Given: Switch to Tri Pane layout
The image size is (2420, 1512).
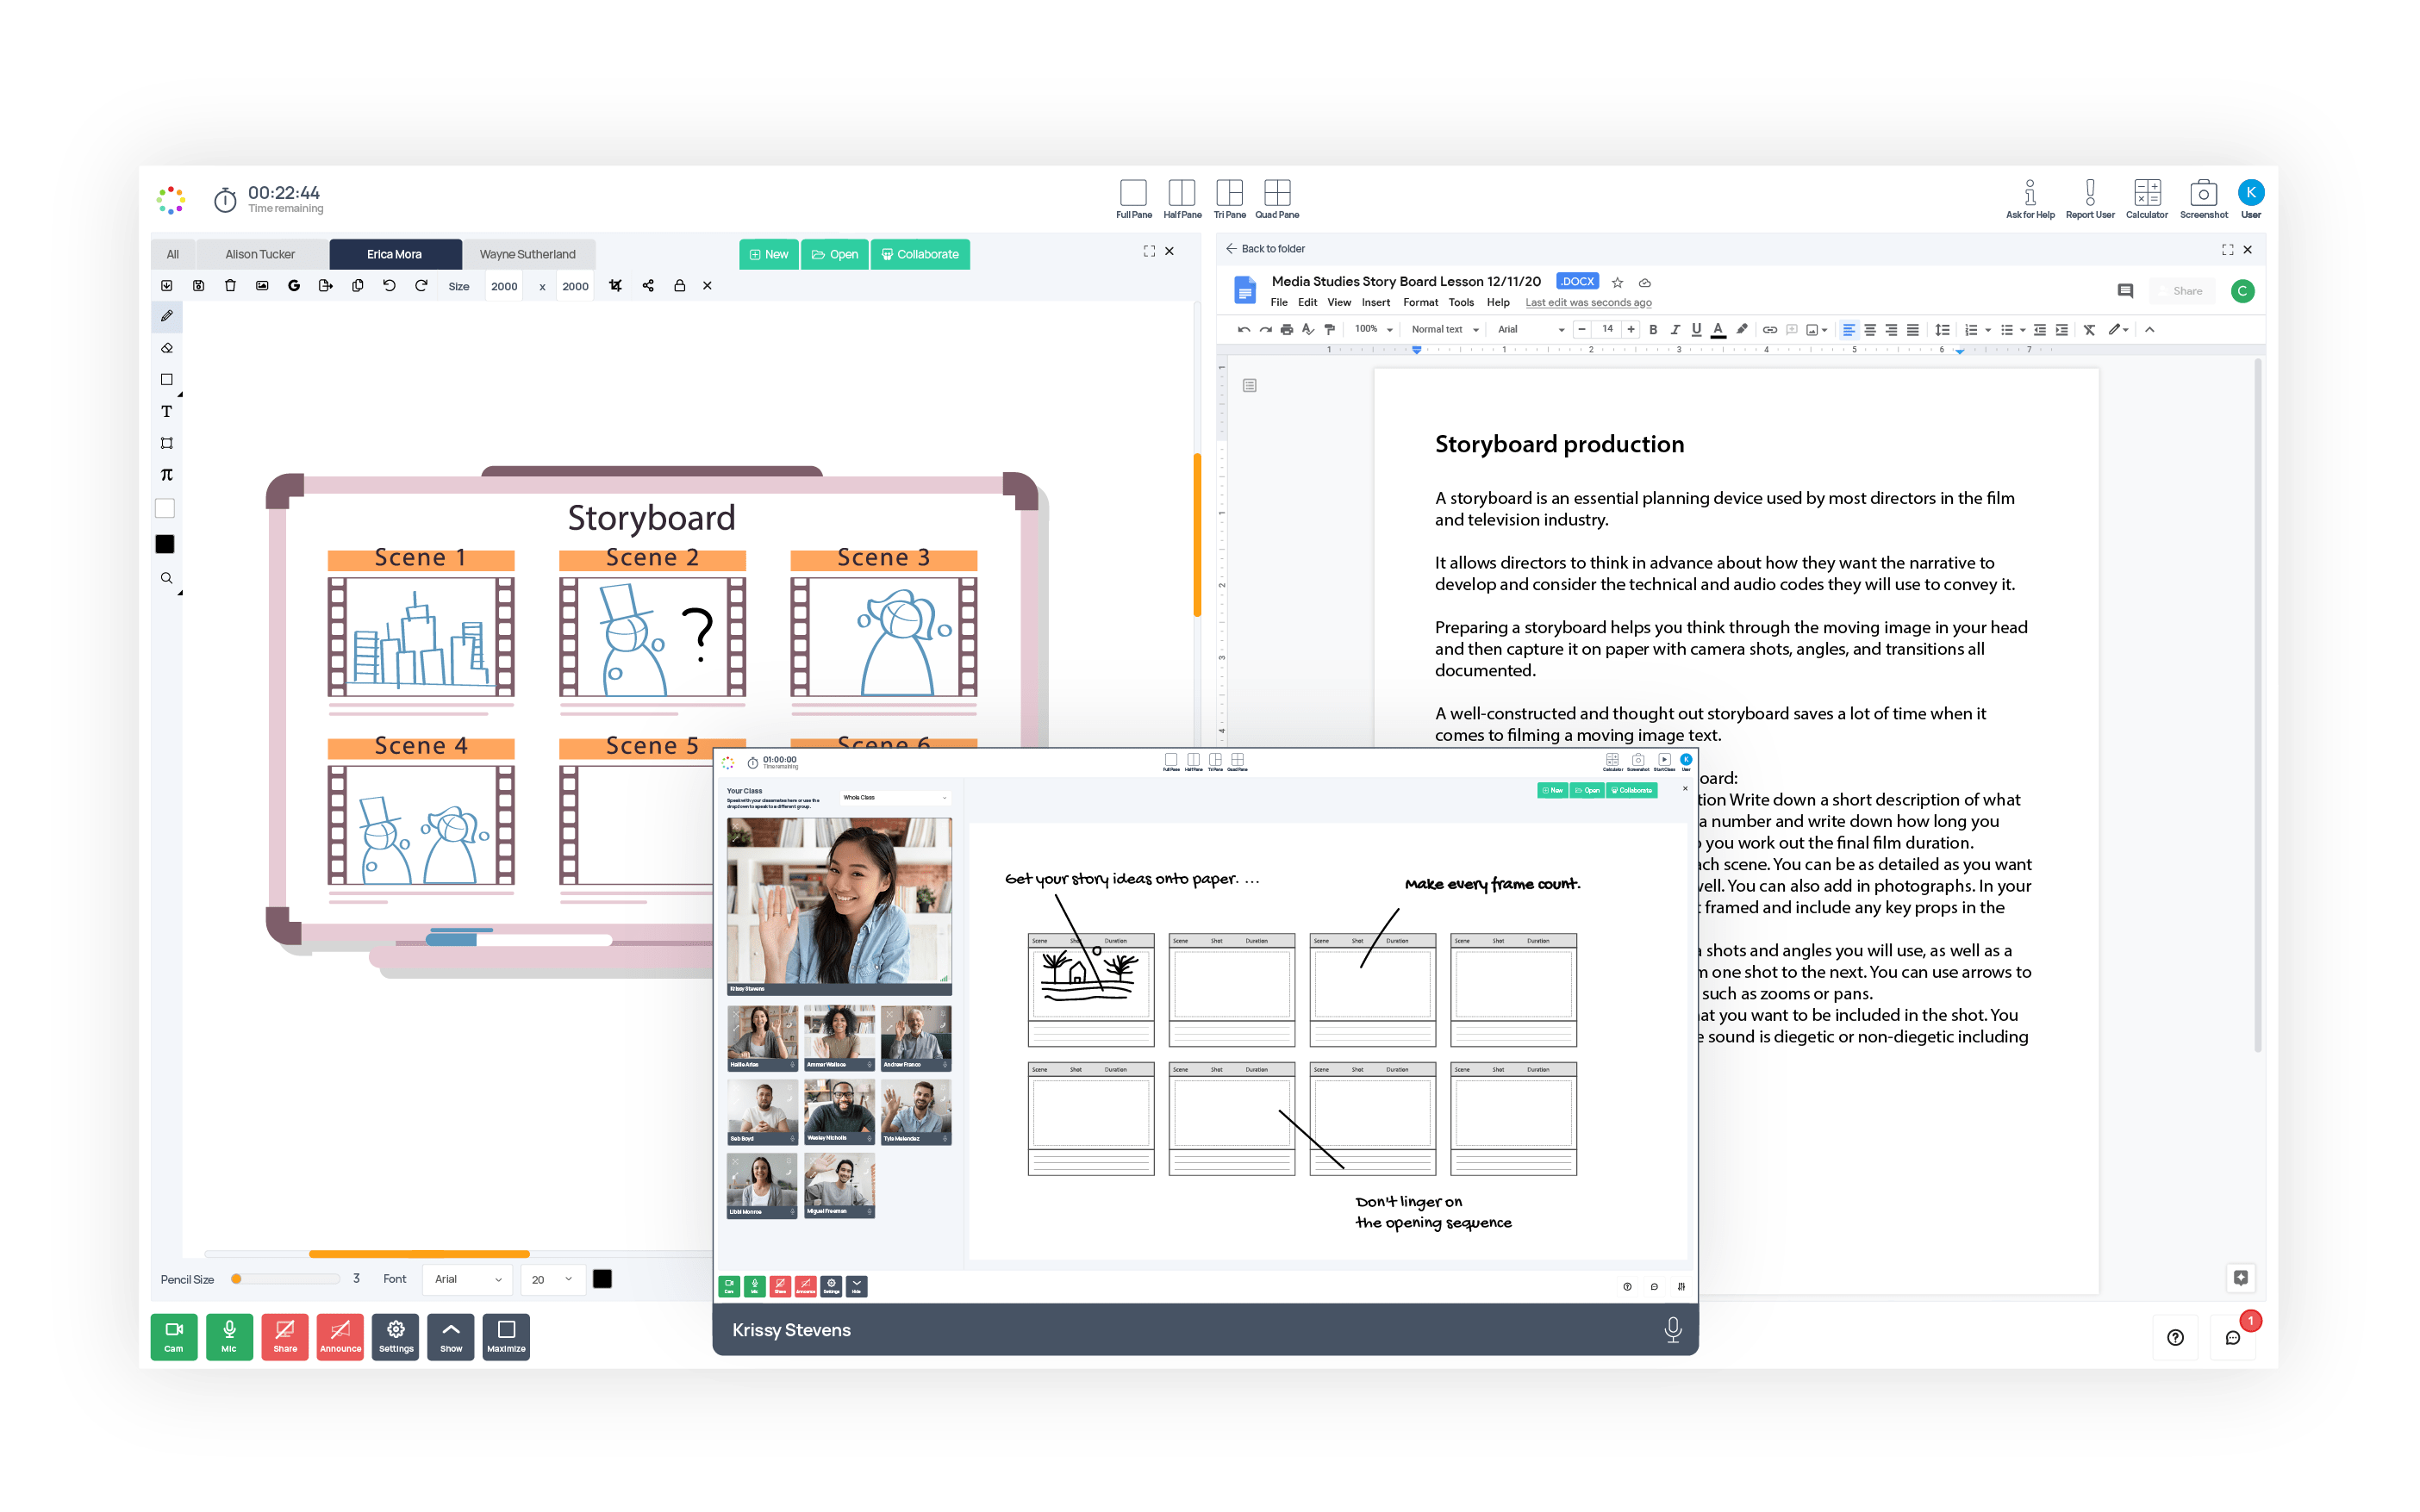Looking at the screenshot, I should pos(1230,199).
